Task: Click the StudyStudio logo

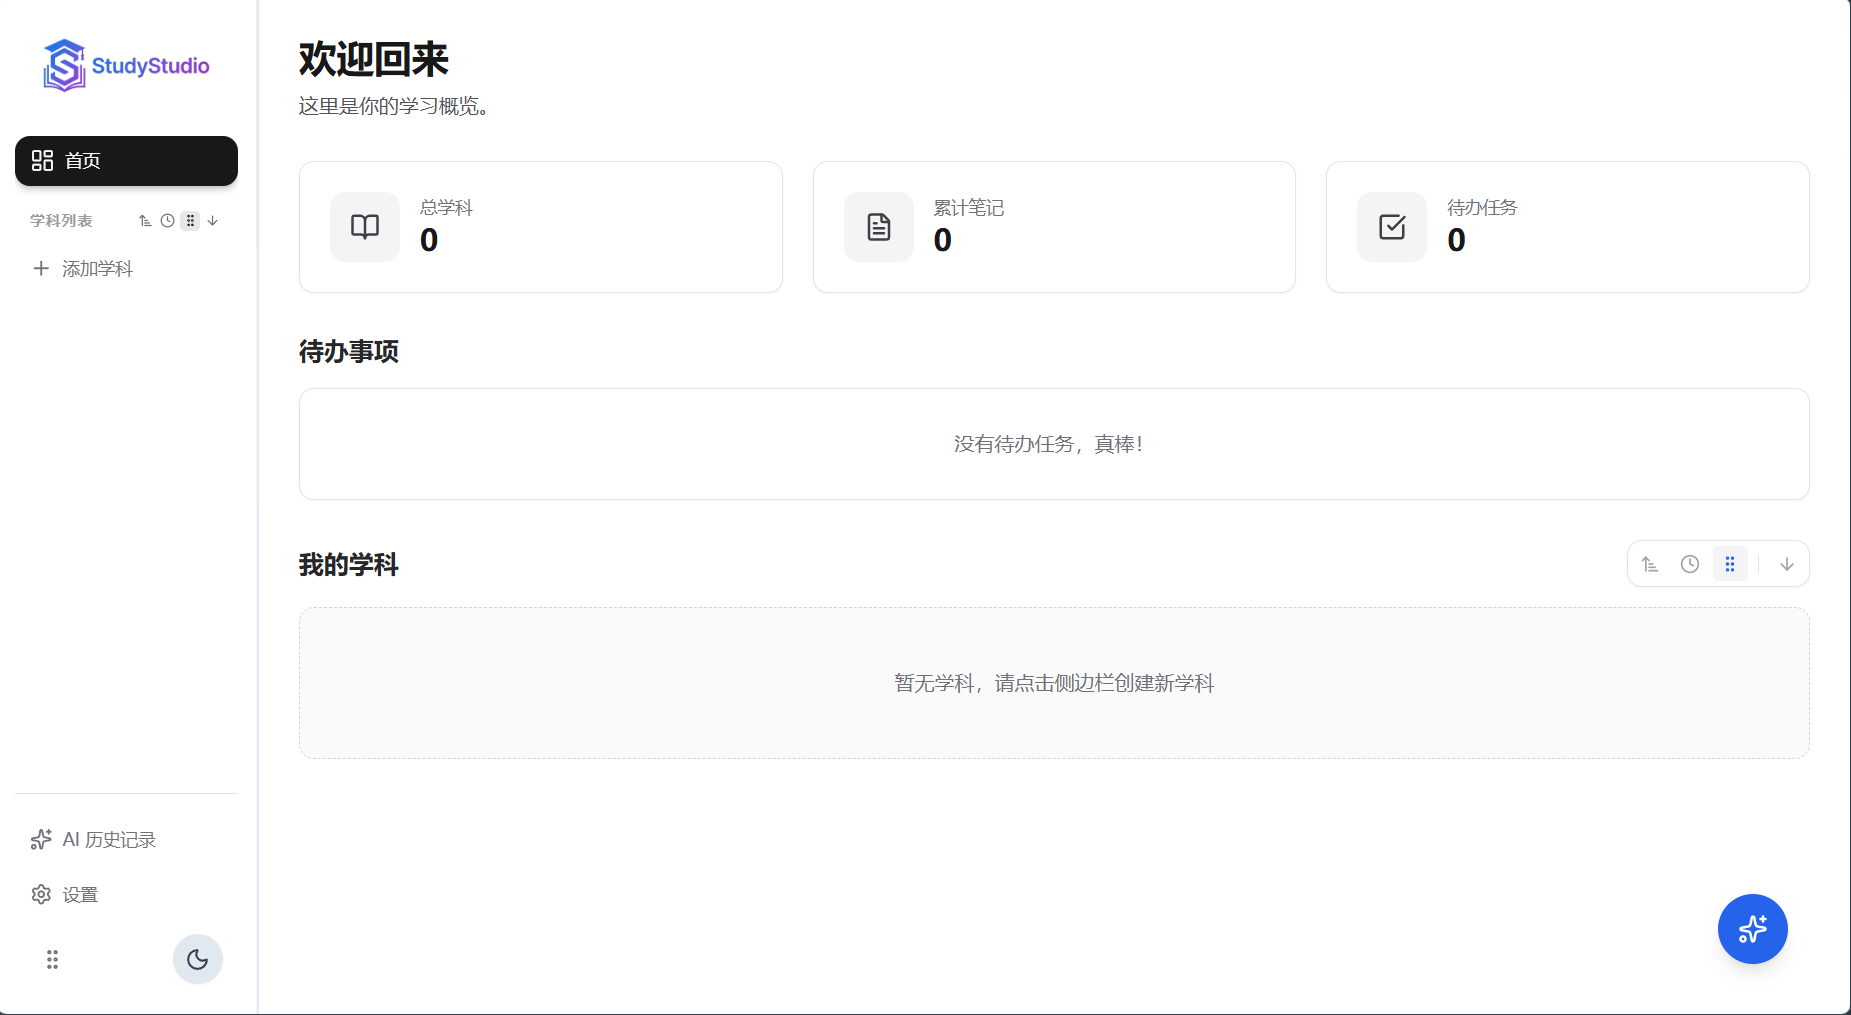Action: pos(126,66)
